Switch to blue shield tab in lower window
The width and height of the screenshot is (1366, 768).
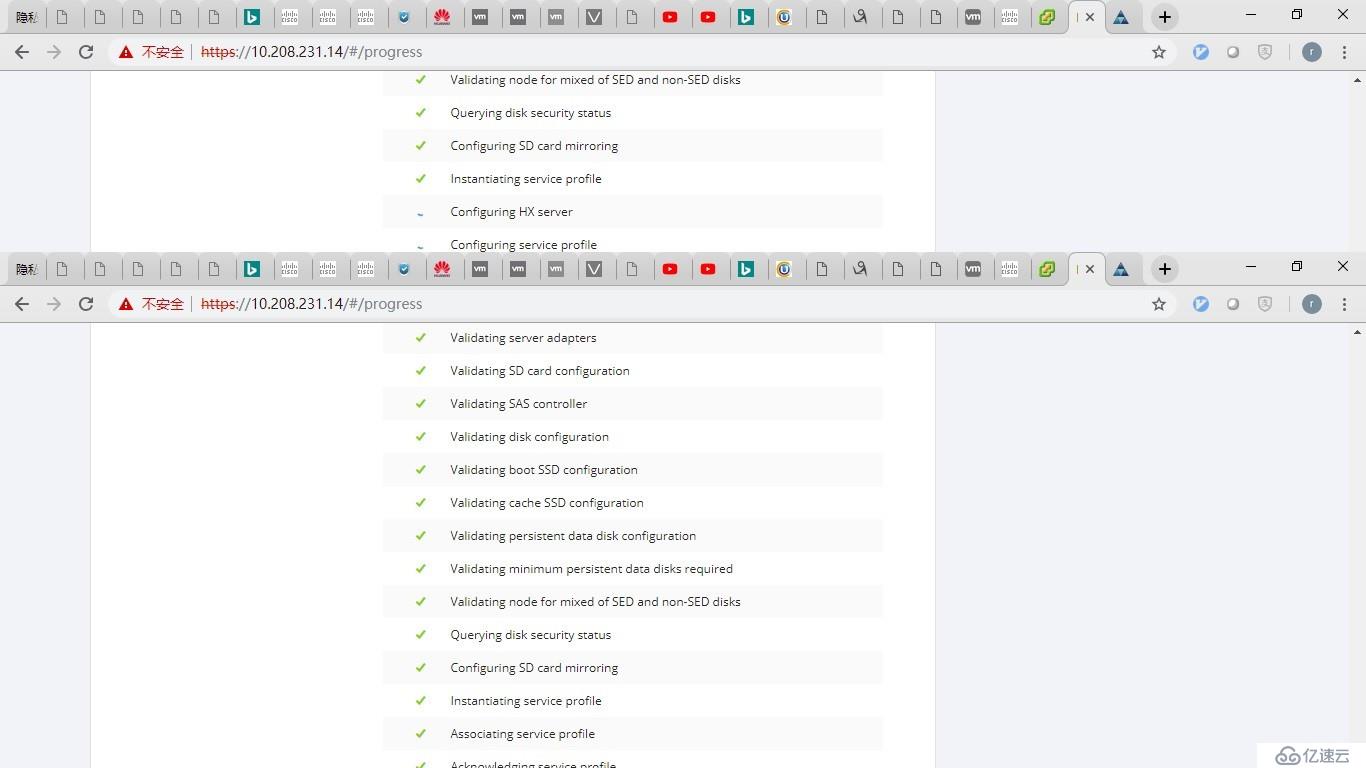(404, 269)
